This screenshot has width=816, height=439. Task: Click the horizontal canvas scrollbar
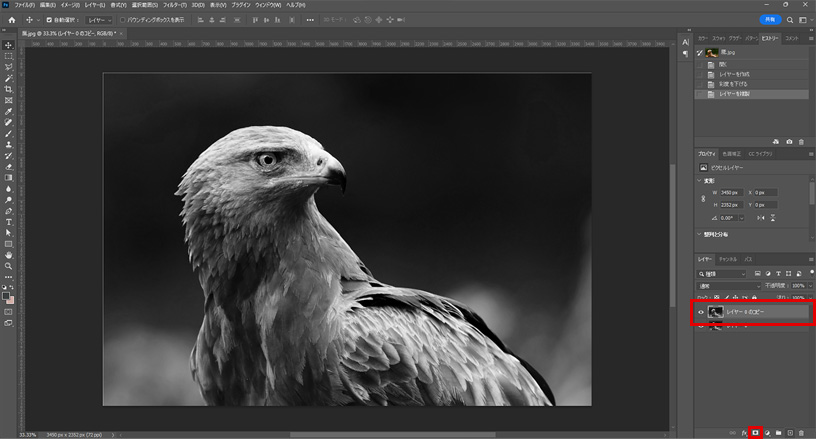click(x=392, y=435)
